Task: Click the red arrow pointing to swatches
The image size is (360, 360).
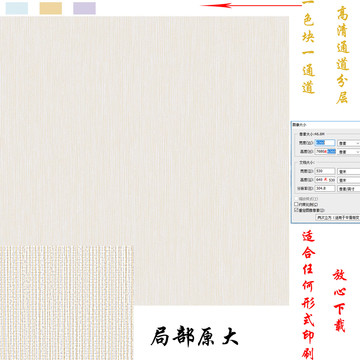Action: 251,5
